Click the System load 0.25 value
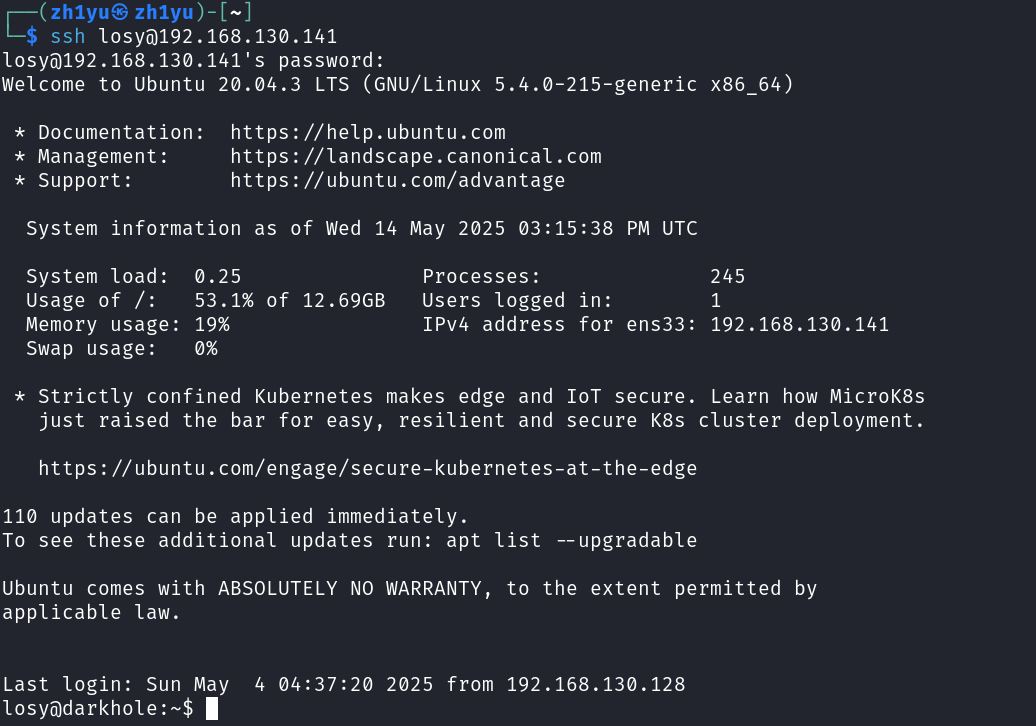The width and height of the screenshot is (1036, 726). point(218,277)
